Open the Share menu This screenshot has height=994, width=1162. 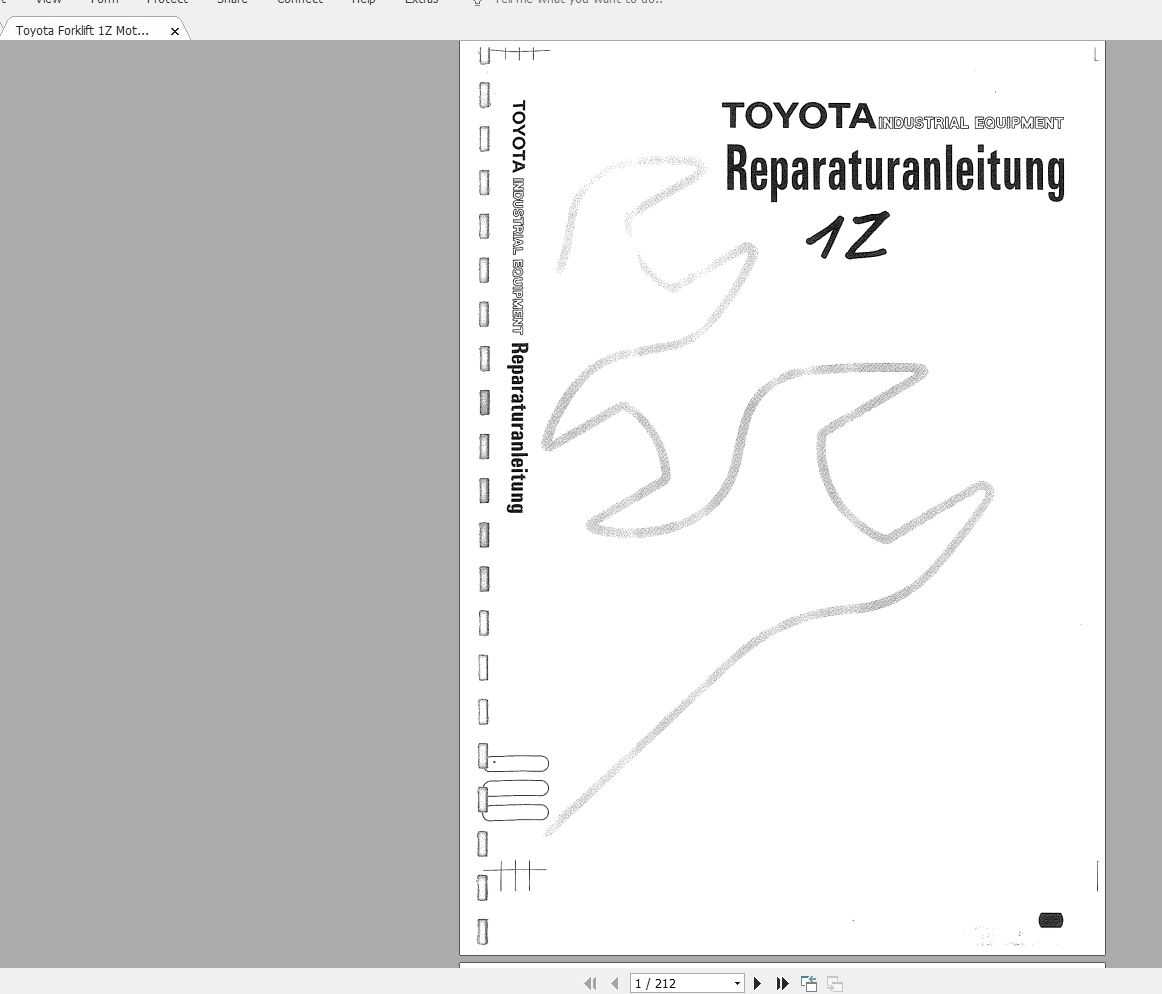pyautogui.click(x=232, y=3)
